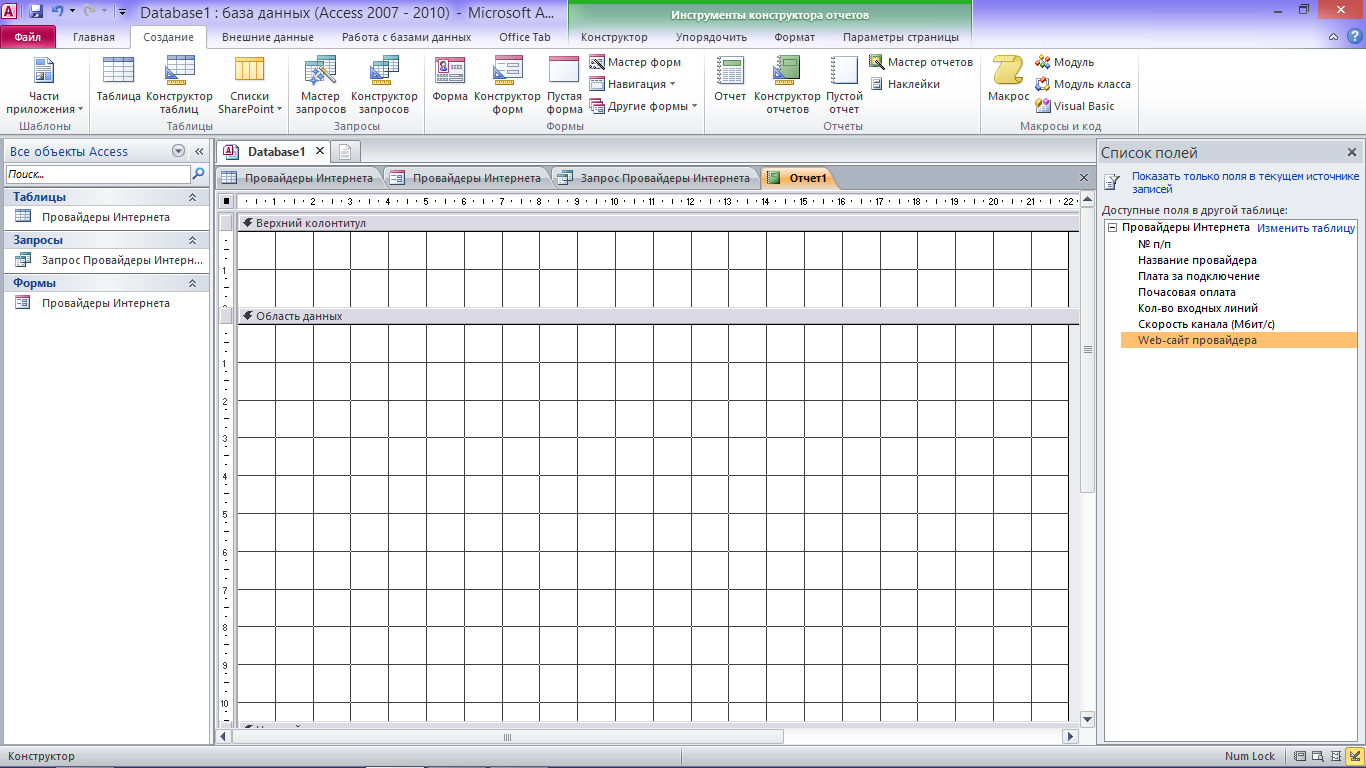
Task: Click the Изменить таблицу link
Action: pos(1306,228)
